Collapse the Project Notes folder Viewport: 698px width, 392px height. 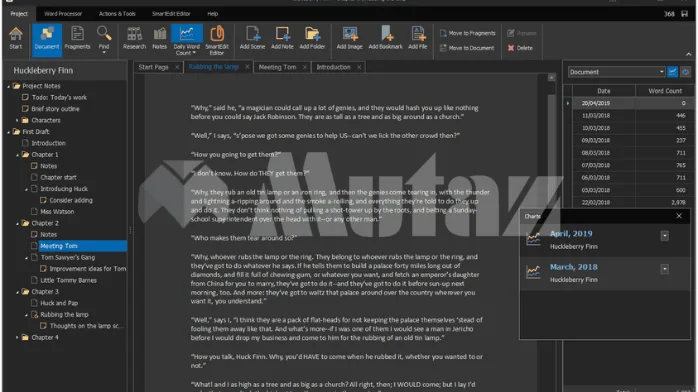[8, 86]
